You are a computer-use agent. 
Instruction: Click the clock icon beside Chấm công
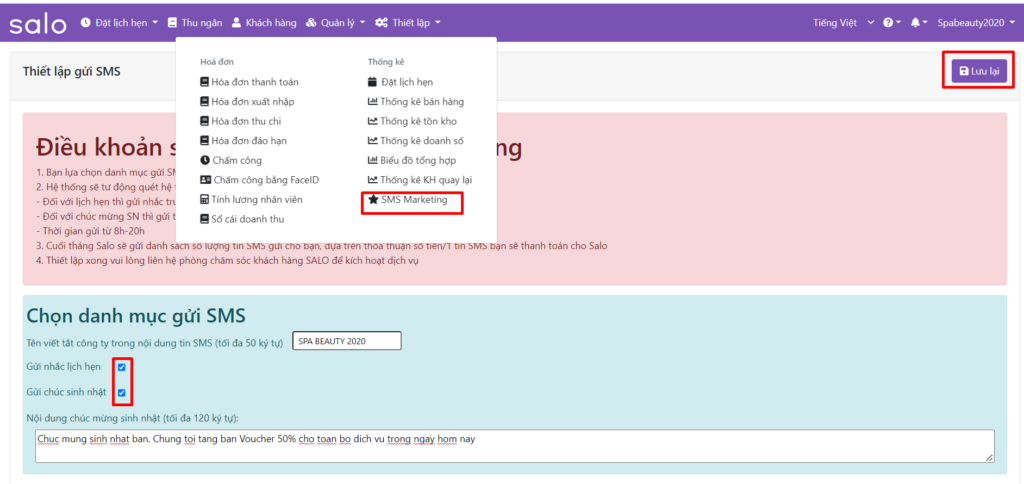205,160
